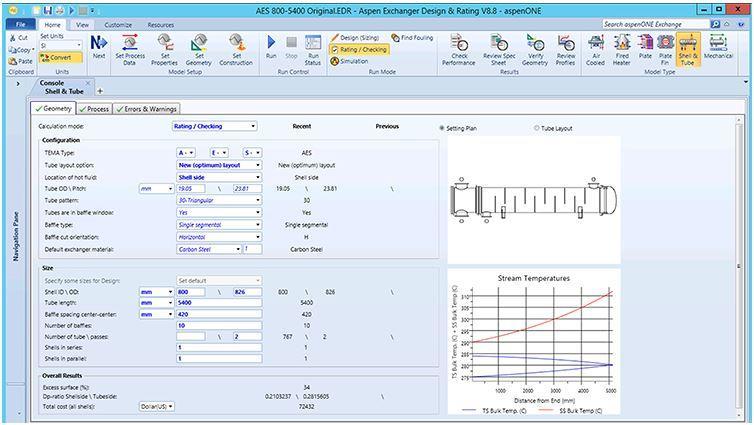Open Baffle cut orientation dropdown
This screenshot has width=754, height=425.
click(219, 238)
